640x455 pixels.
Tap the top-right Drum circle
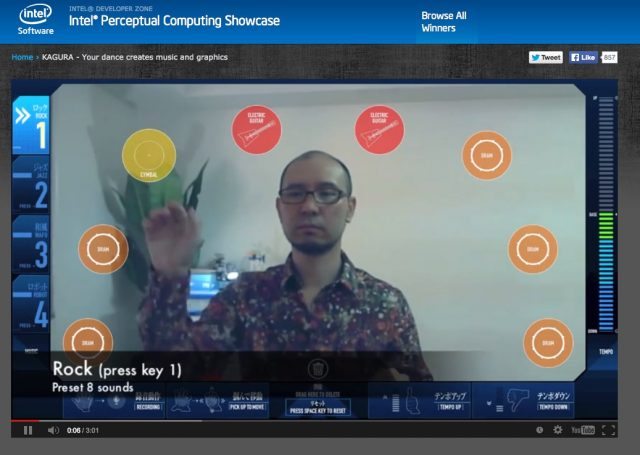(x=487, y=155)
